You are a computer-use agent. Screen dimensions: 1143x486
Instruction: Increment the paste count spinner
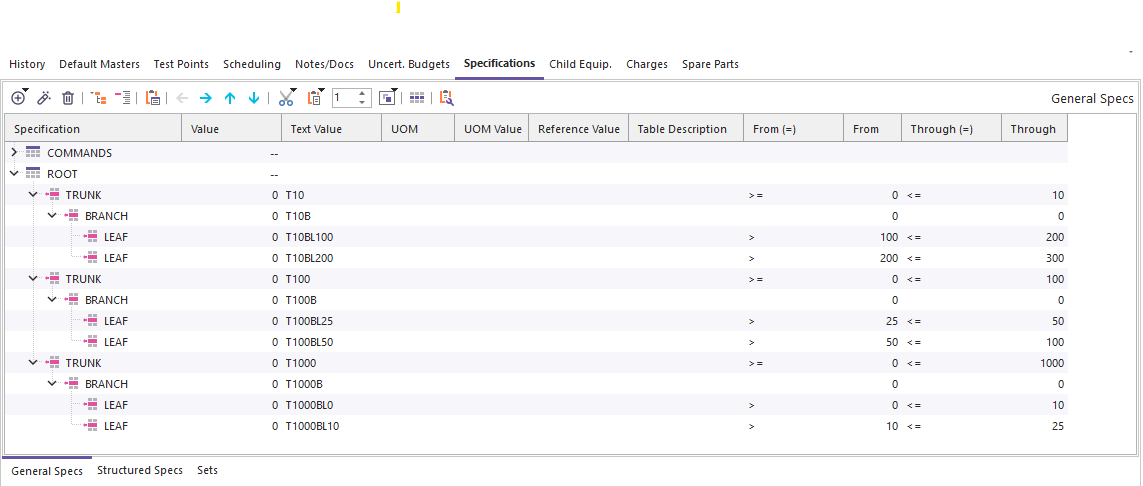pyautogui.click(x=364, y=94)
